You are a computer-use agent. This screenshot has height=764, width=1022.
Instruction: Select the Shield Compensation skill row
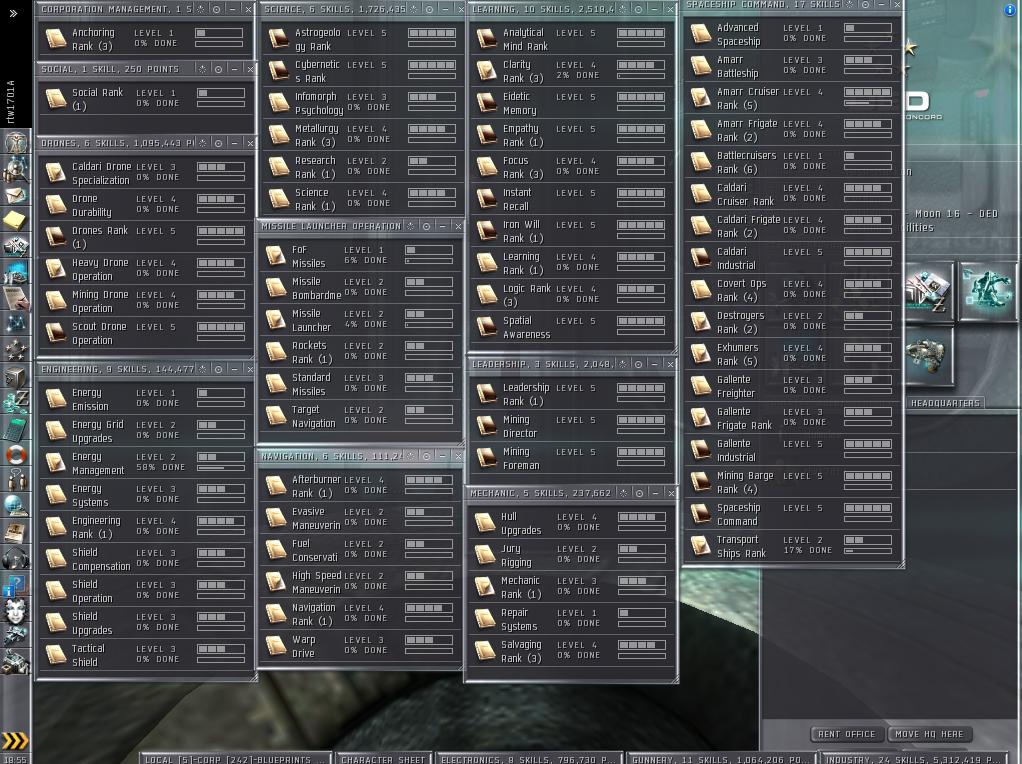145,559
